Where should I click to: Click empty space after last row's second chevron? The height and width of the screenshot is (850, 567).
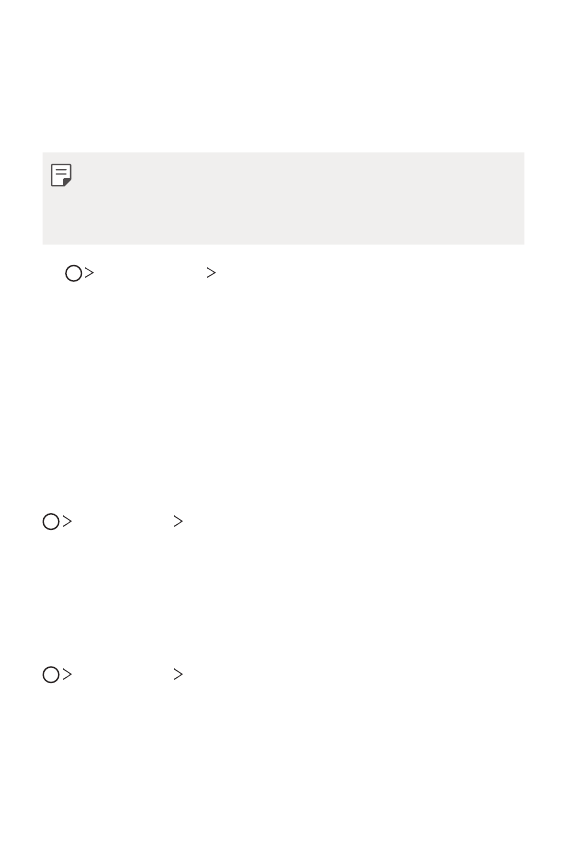click(352, 674)
